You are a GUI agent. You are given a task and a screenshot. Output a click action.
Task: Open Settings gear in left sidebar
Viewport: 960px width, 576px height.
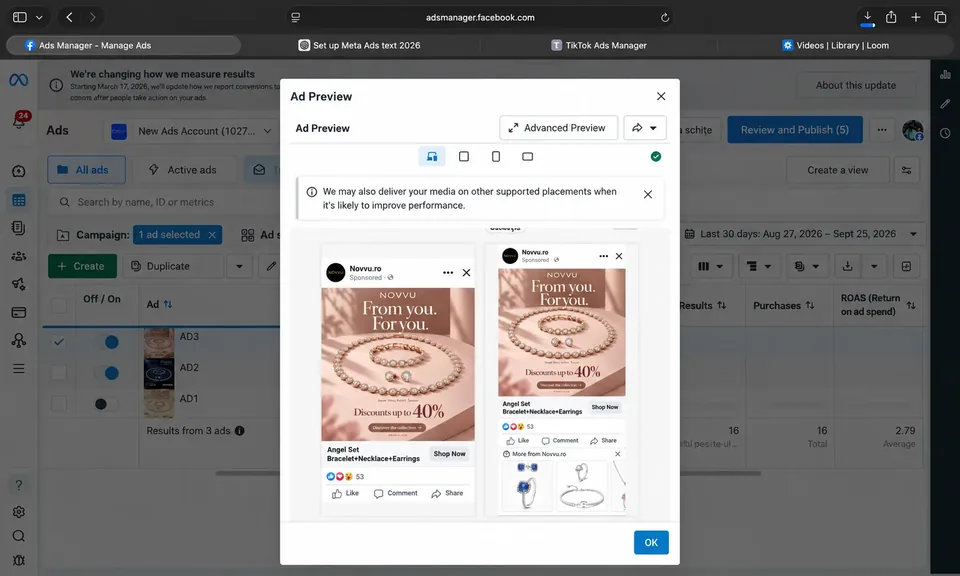click(x=19, y=512)
